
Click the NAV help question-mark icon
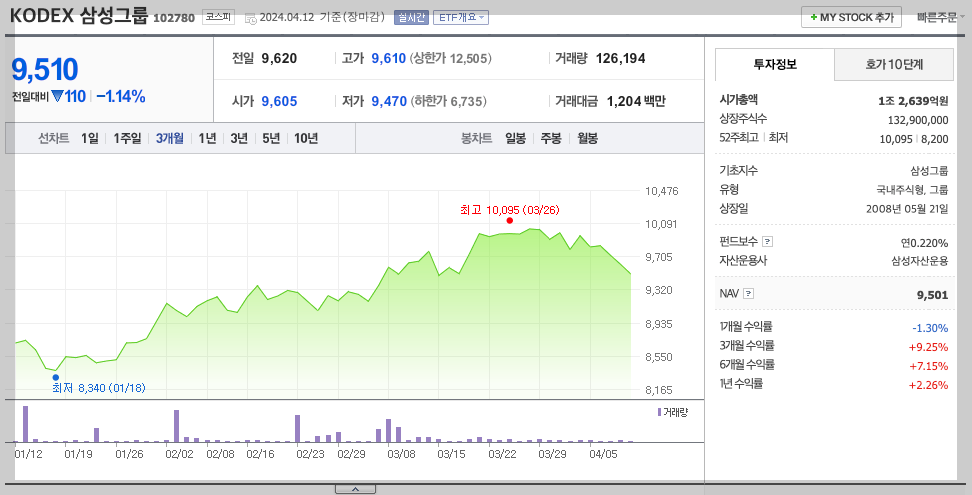[748, 294]
